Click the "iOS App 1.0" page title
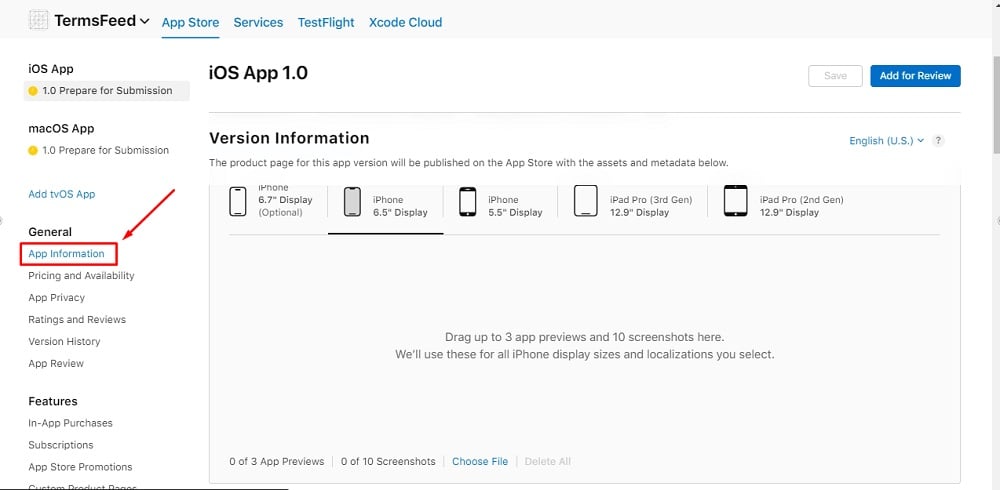This screenshot has height=490, width=1000. [x=258, y=73]
